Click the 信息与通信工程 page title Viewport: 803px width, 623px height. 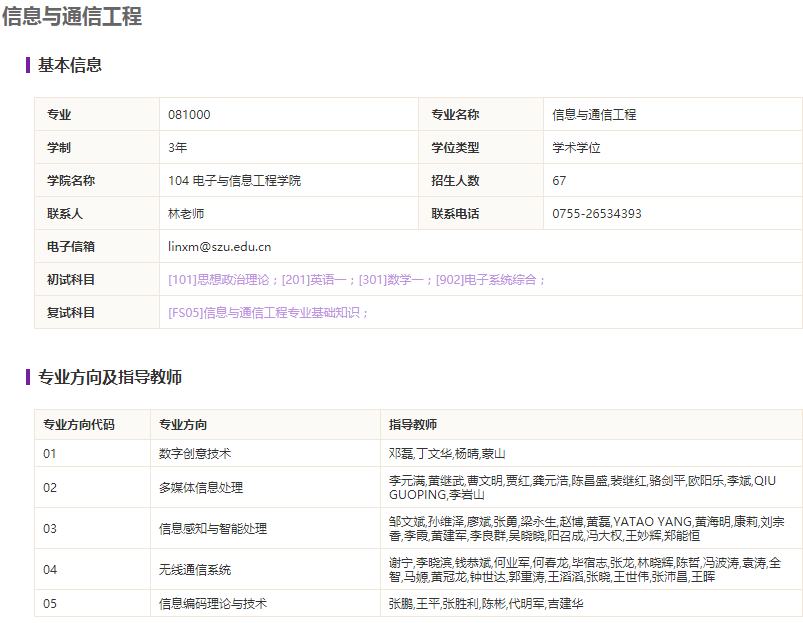pos(72,16)
